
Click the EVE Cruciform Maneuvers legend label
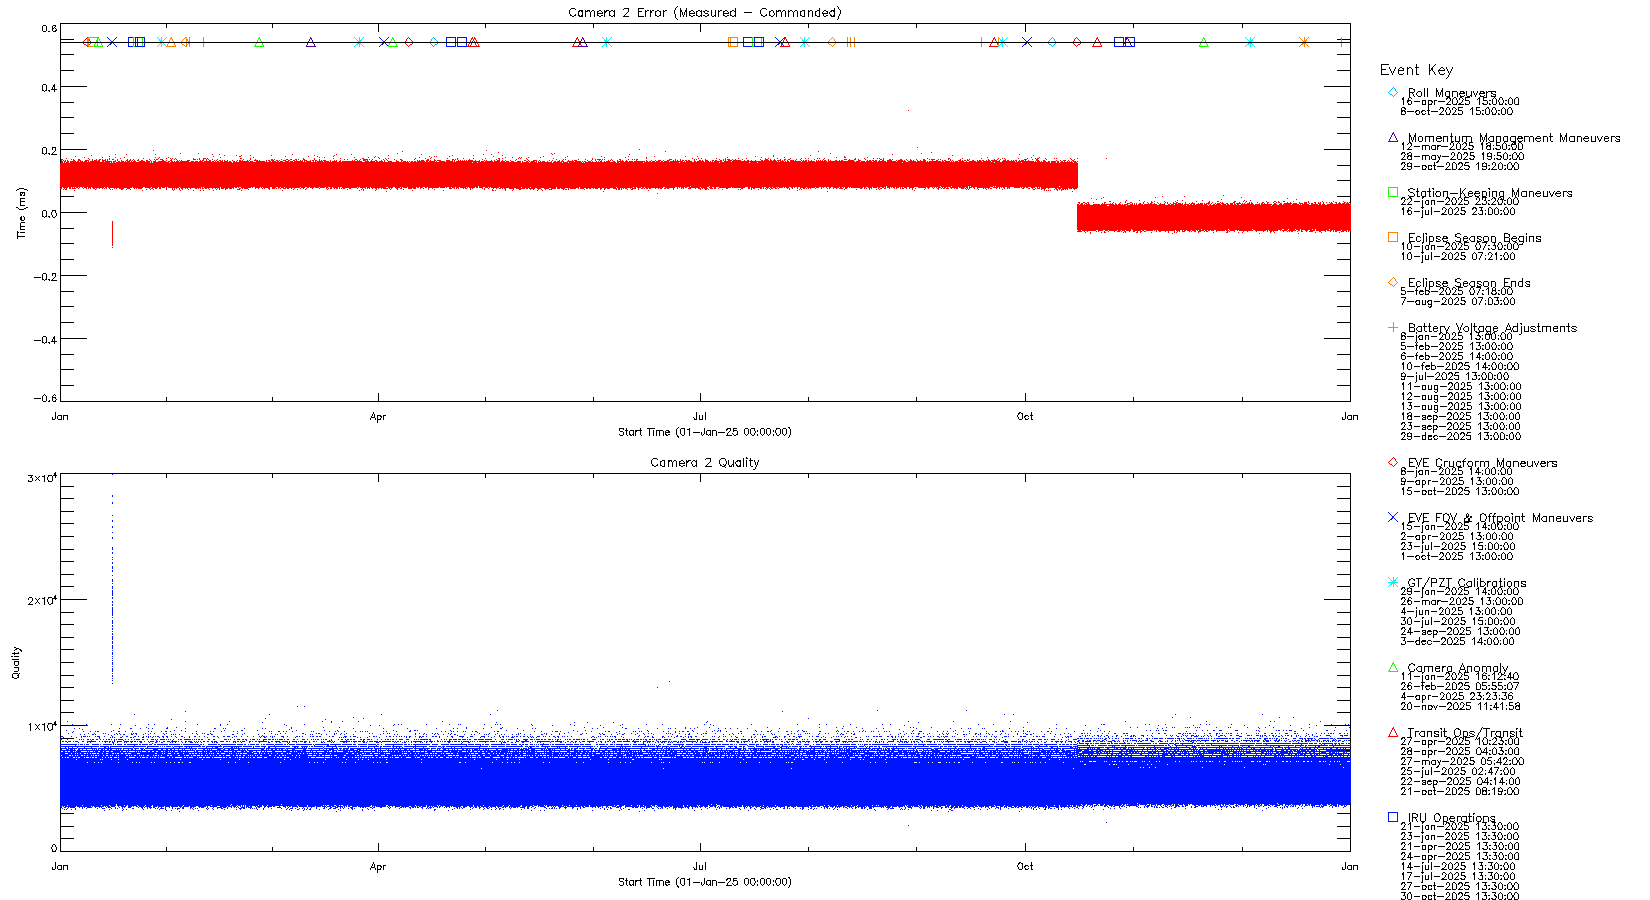[1482, 463]
